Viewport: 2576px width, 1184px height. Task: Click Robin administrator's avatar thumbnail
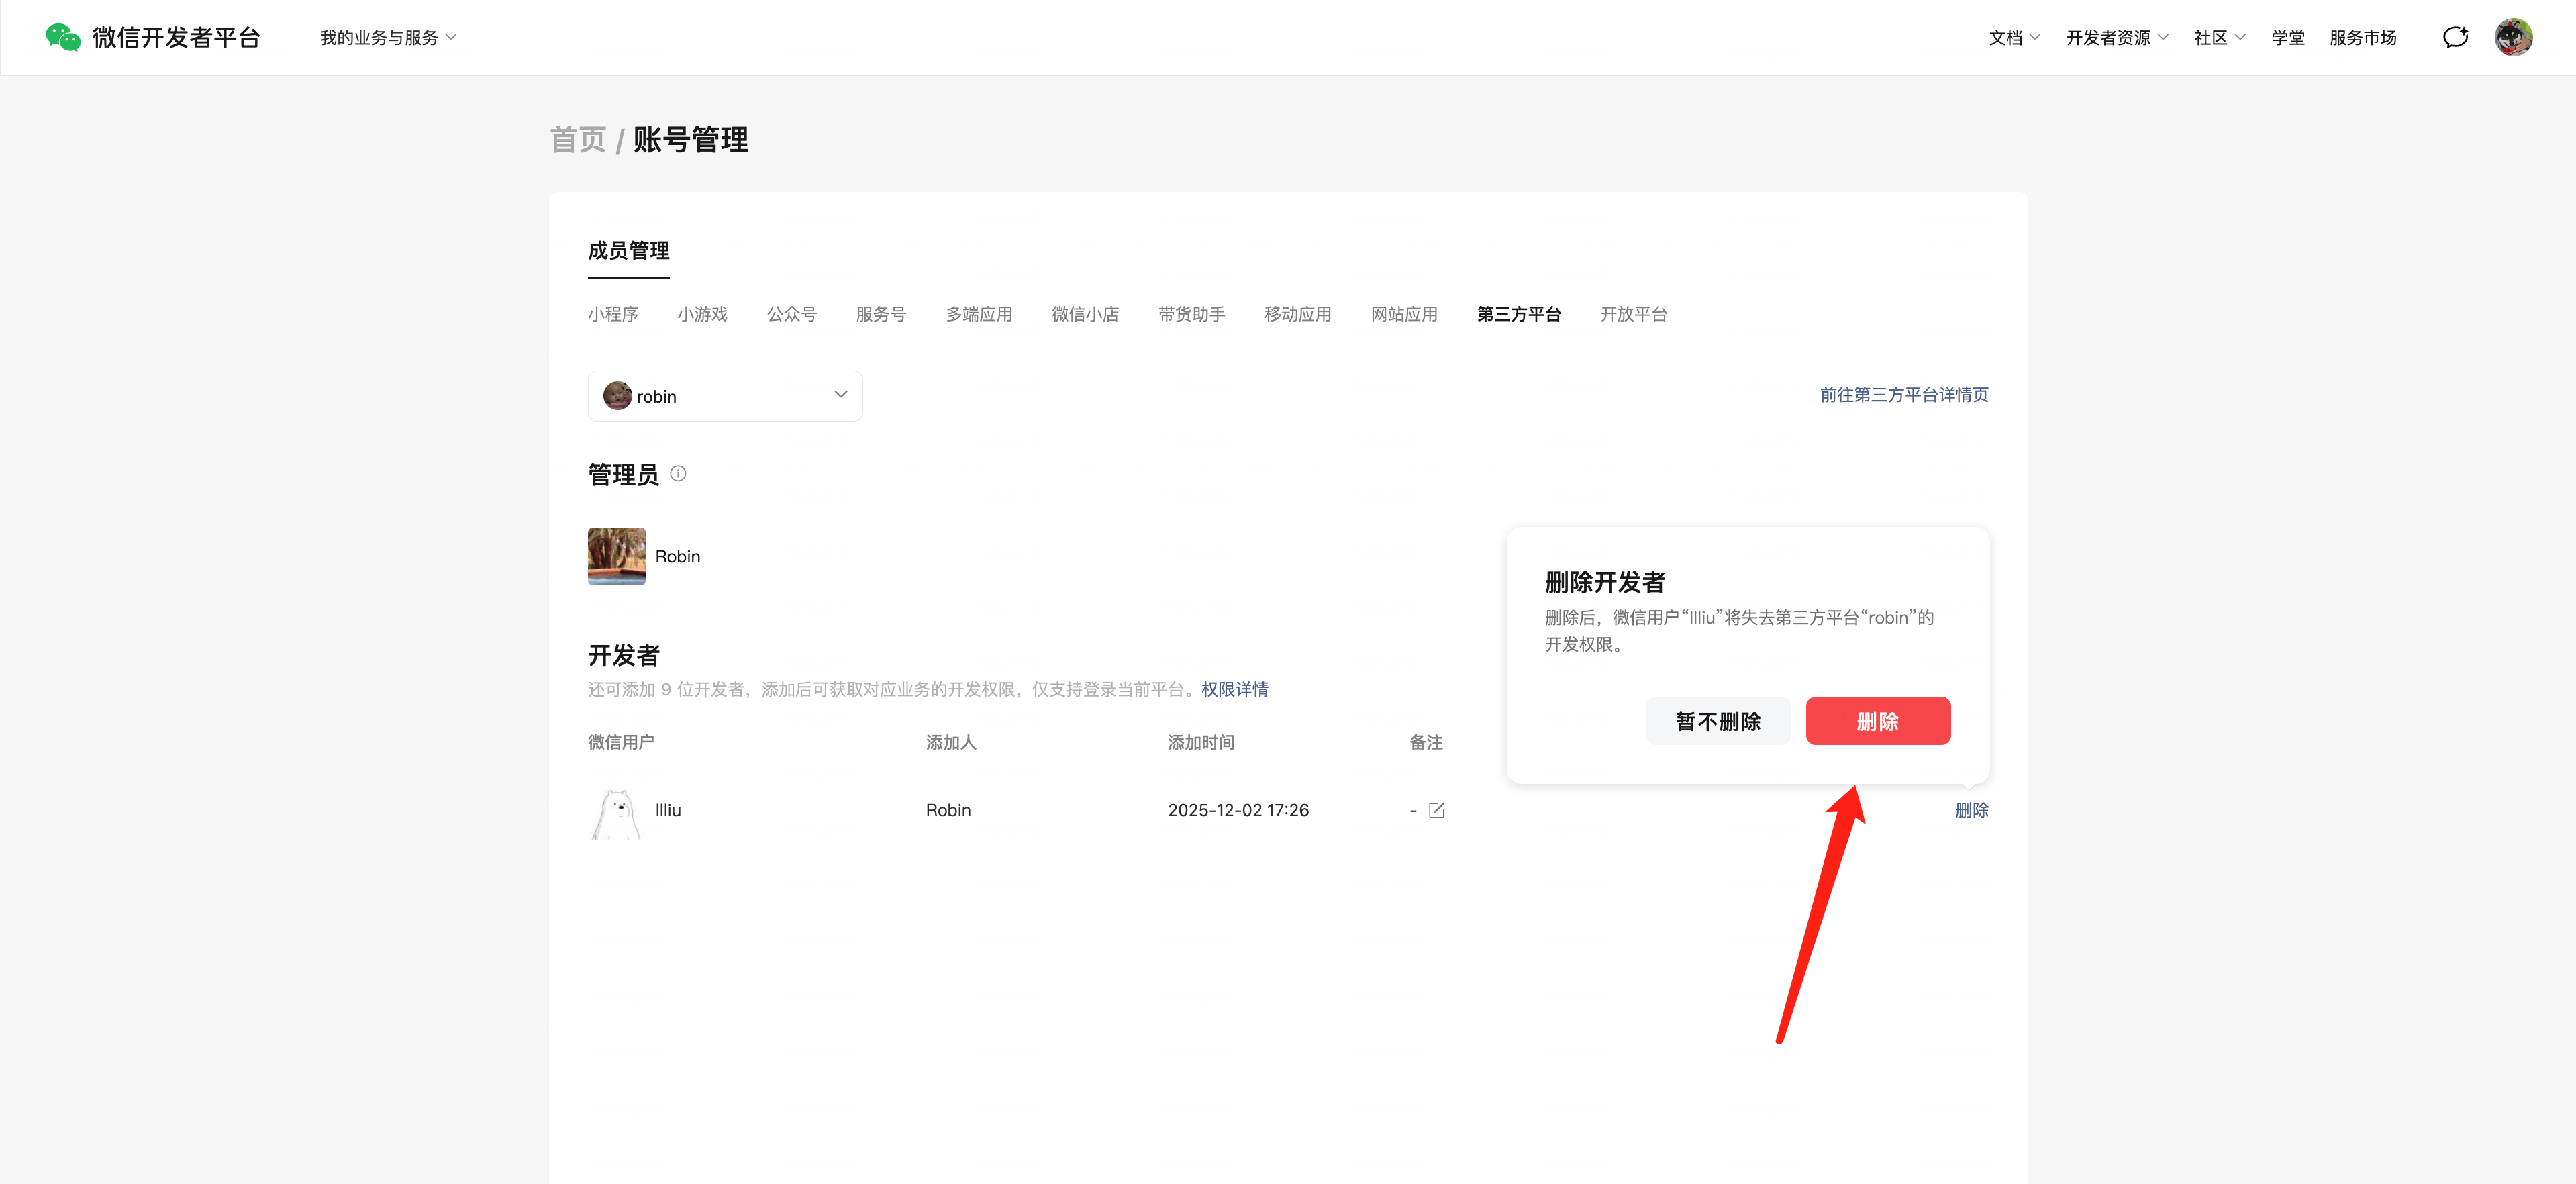point(616,556)
